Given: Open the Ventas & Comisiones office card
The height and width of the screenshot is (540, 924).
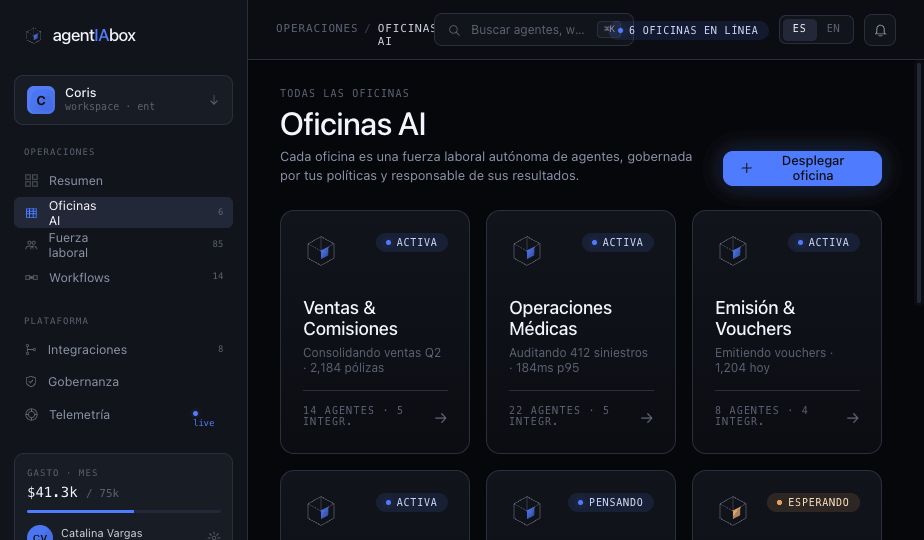Looking at the screenshot, I should point(375,332).
